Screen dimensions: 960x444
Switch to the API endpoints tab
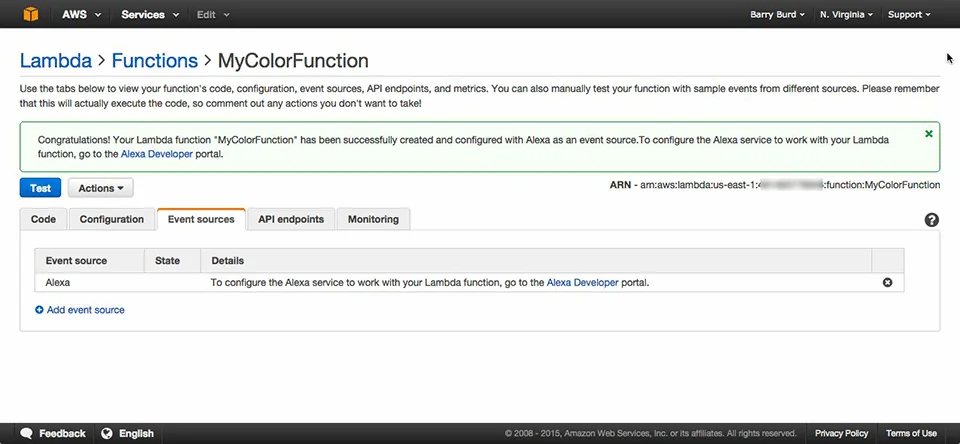coord(291,219)
